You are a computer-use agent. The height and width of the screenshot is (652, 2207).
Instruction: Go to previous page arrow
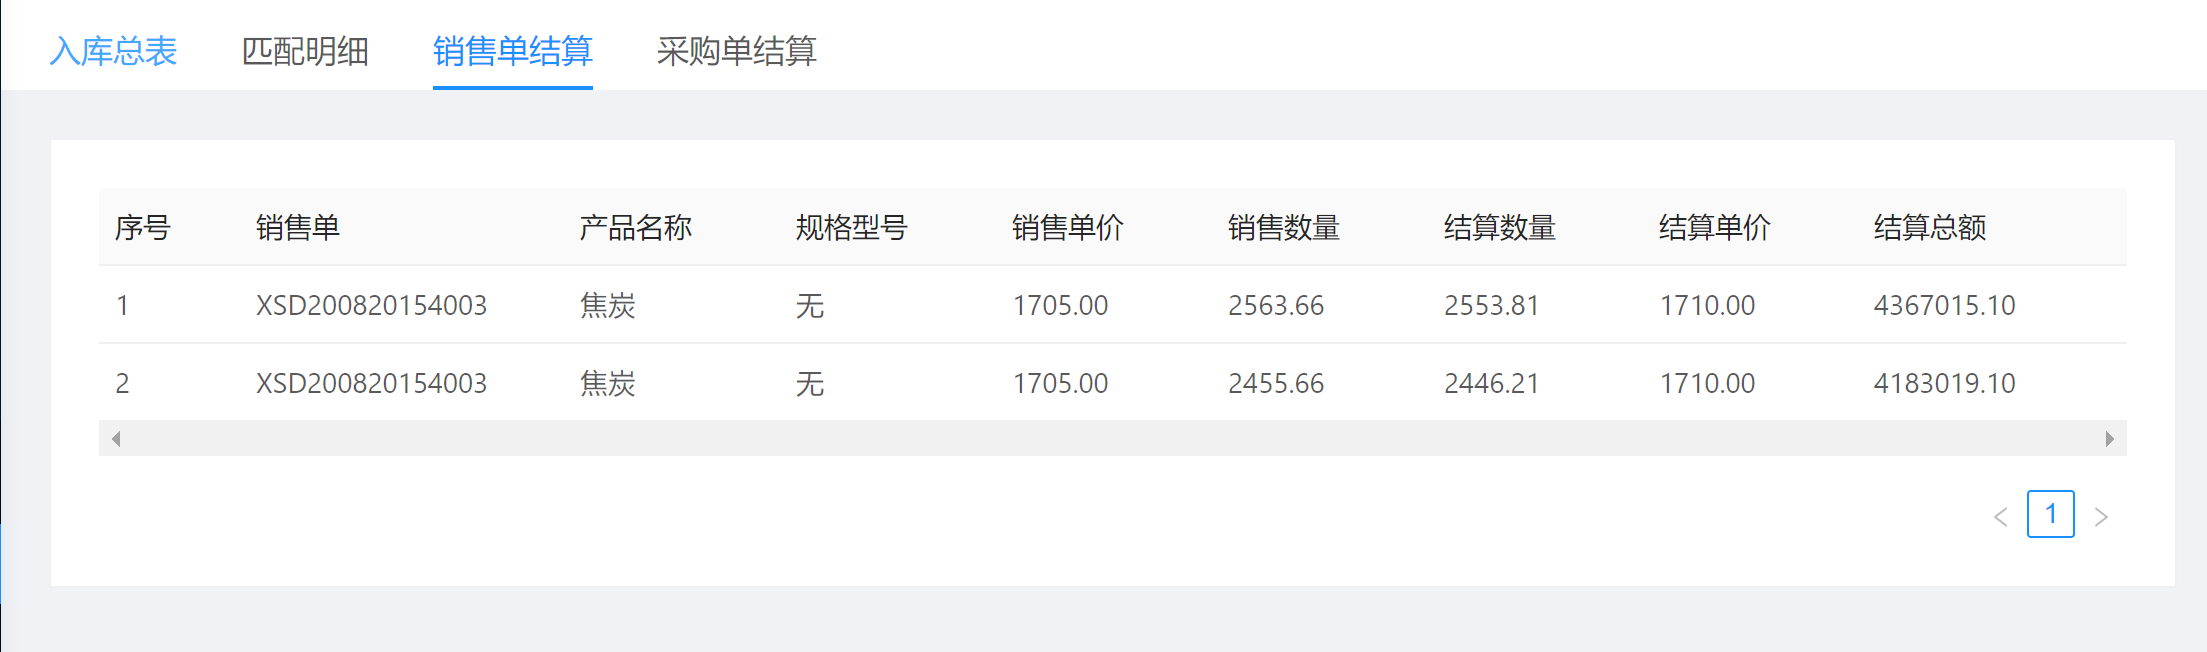2000,516
